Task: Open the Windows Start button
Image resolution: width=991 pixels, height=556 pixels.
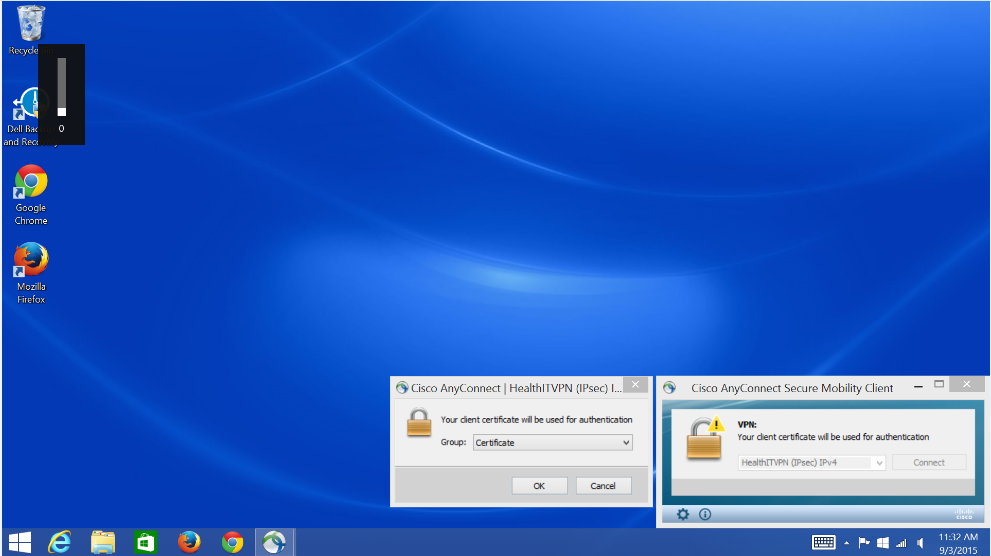Action: tap(20, 542)
